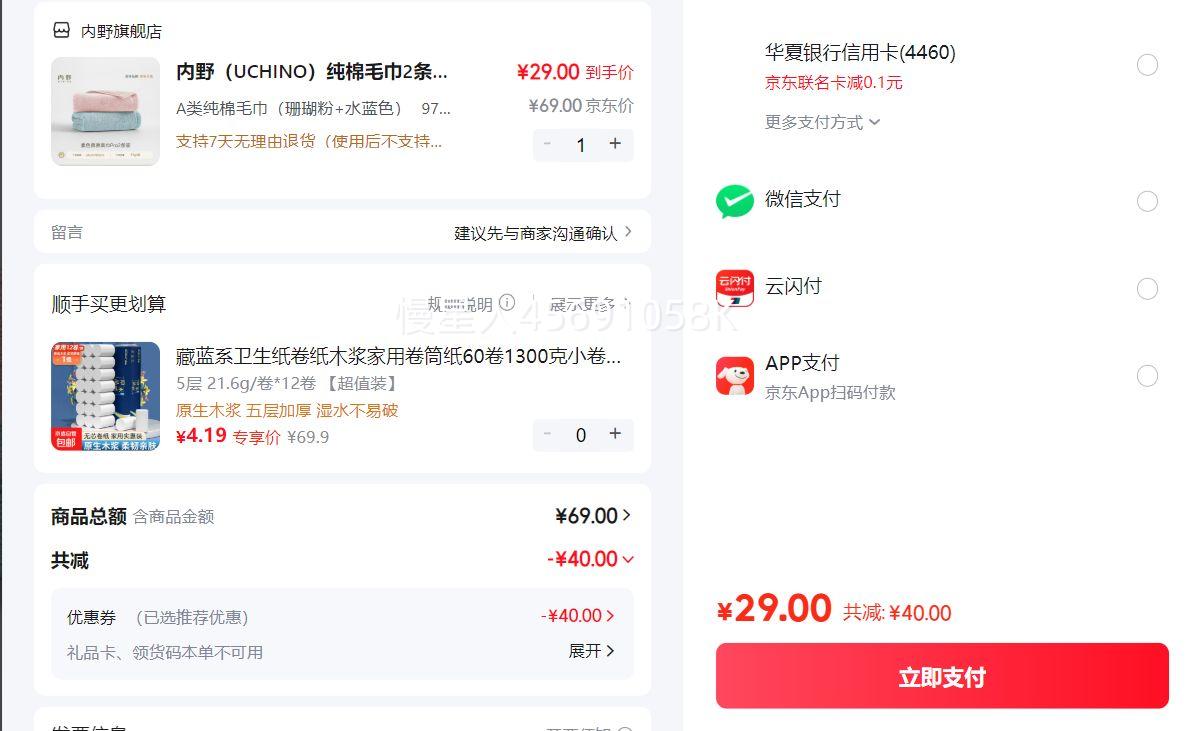The image size is (1201, 731).
Task: Increase UCHINO towel quantity with plus
Action: pyautogui.click(x=615, y=144)
